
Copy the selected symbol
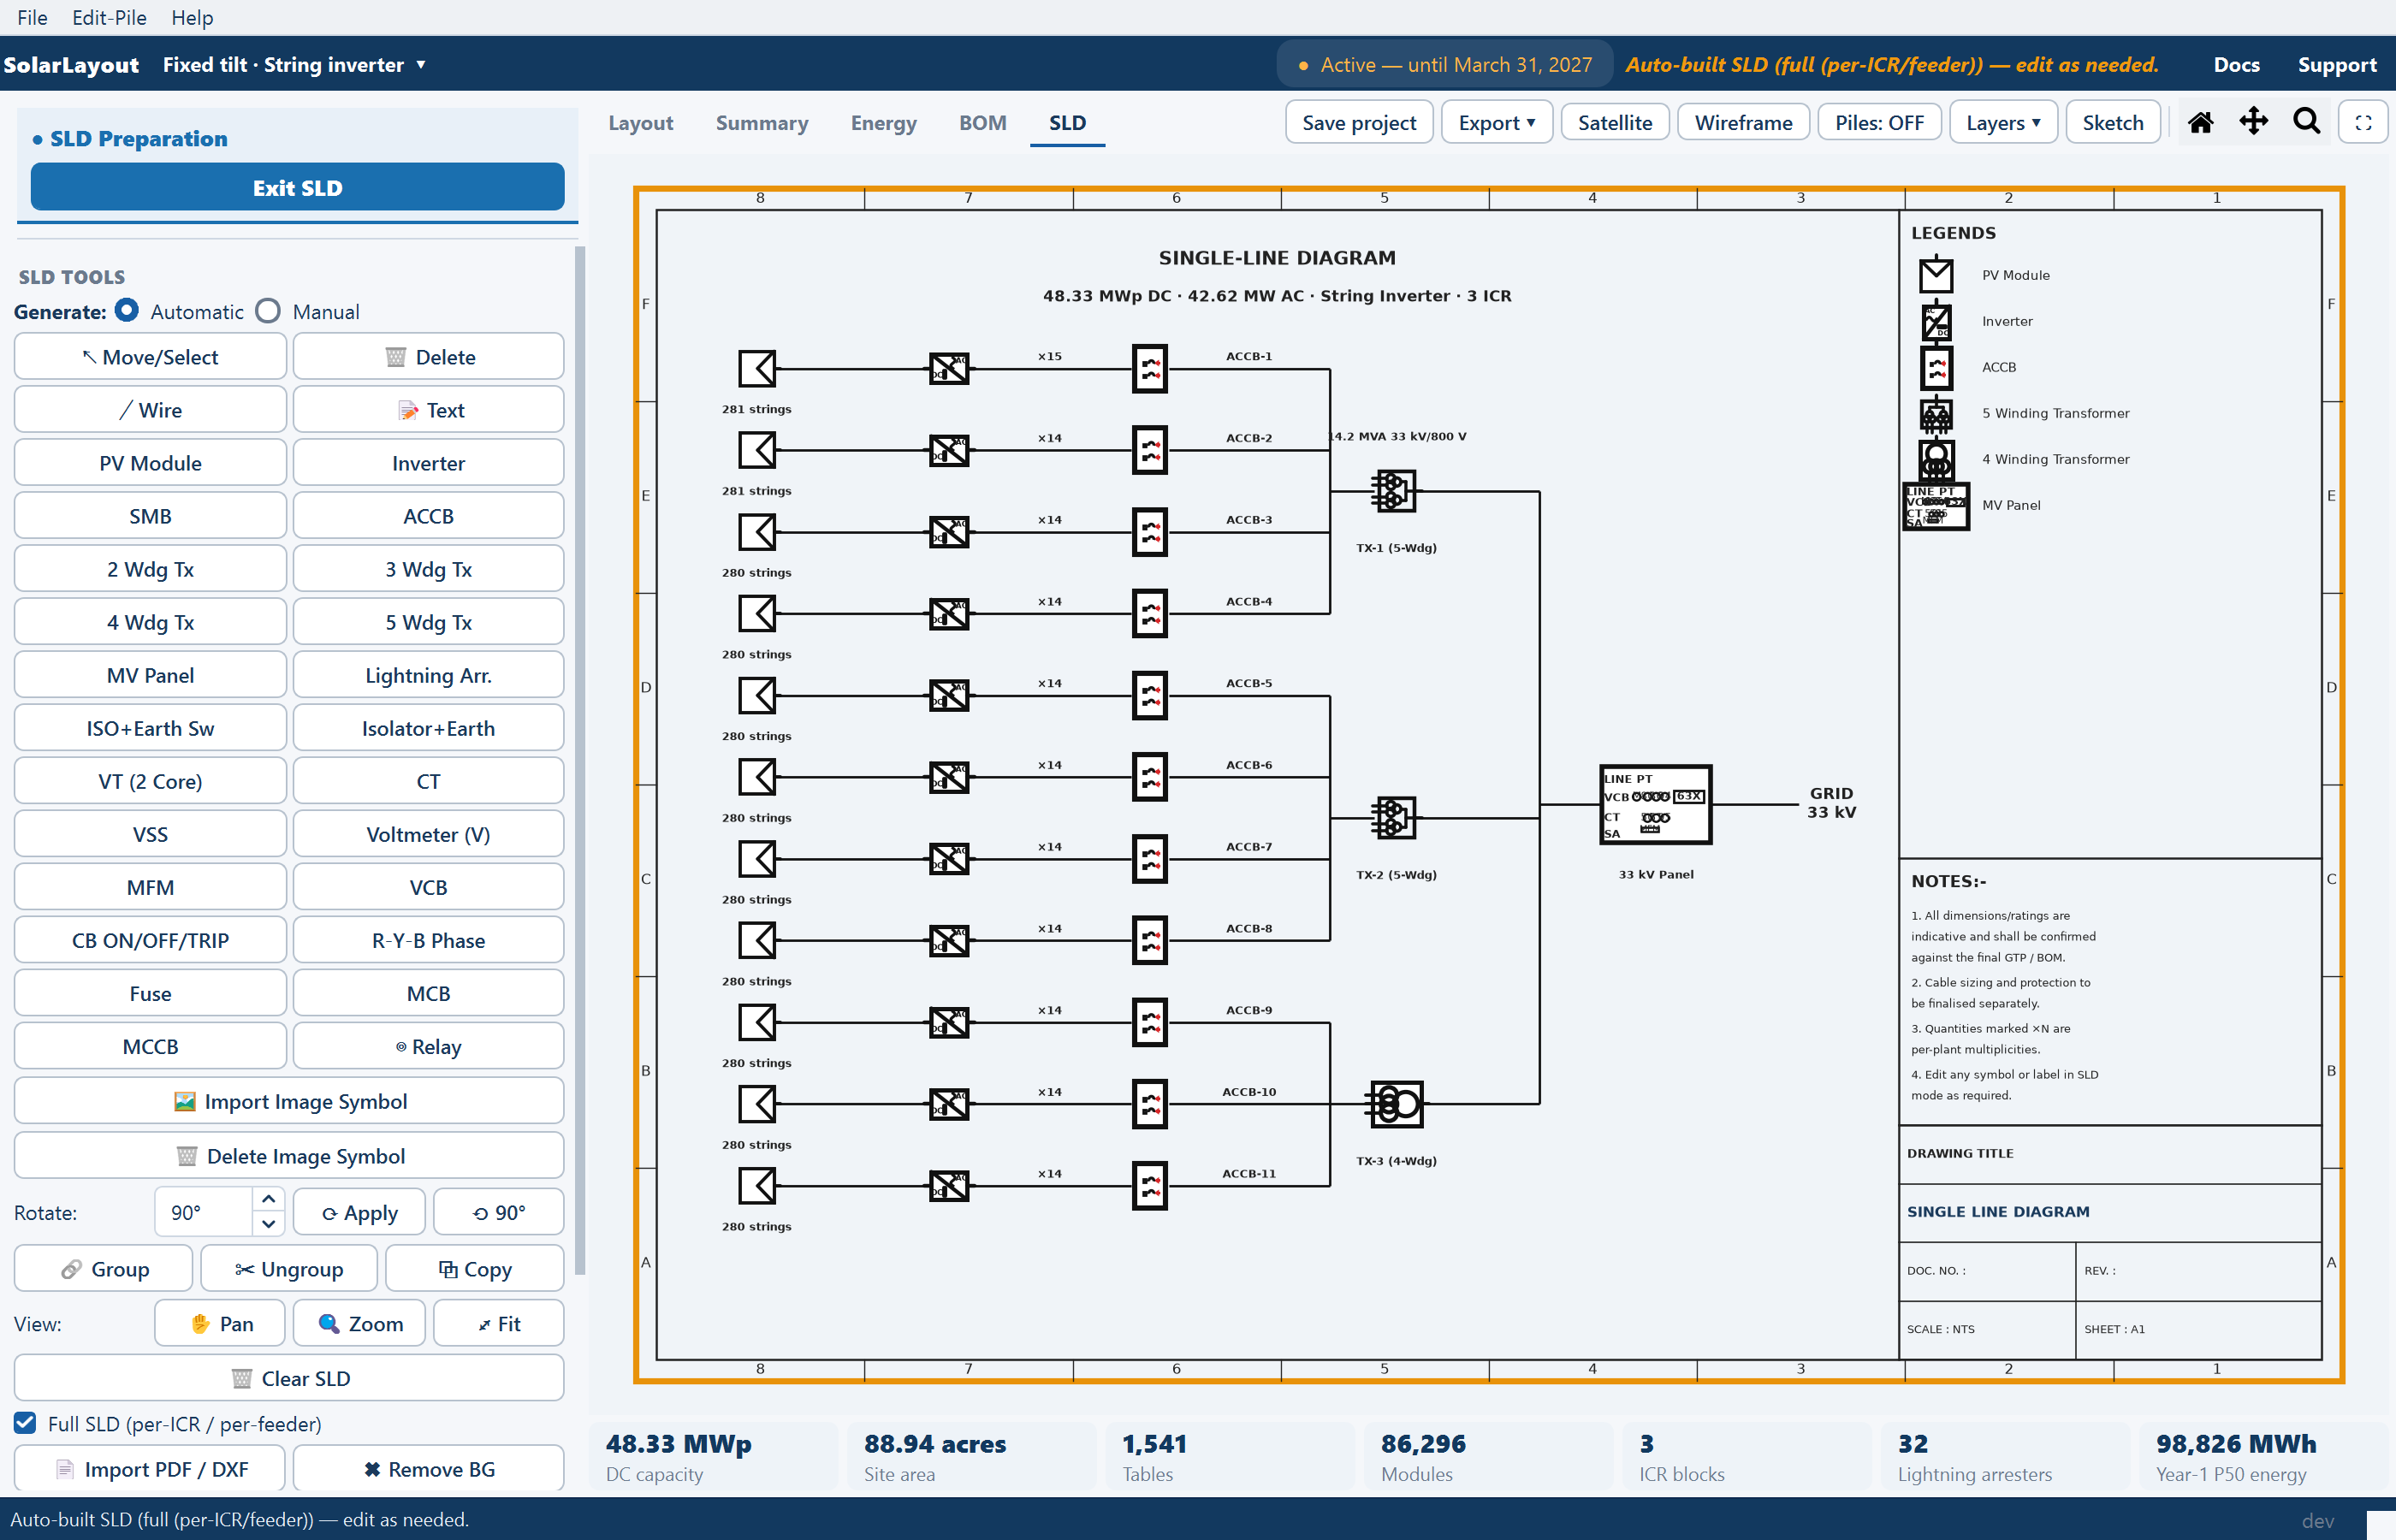(x=475, y=1269)
